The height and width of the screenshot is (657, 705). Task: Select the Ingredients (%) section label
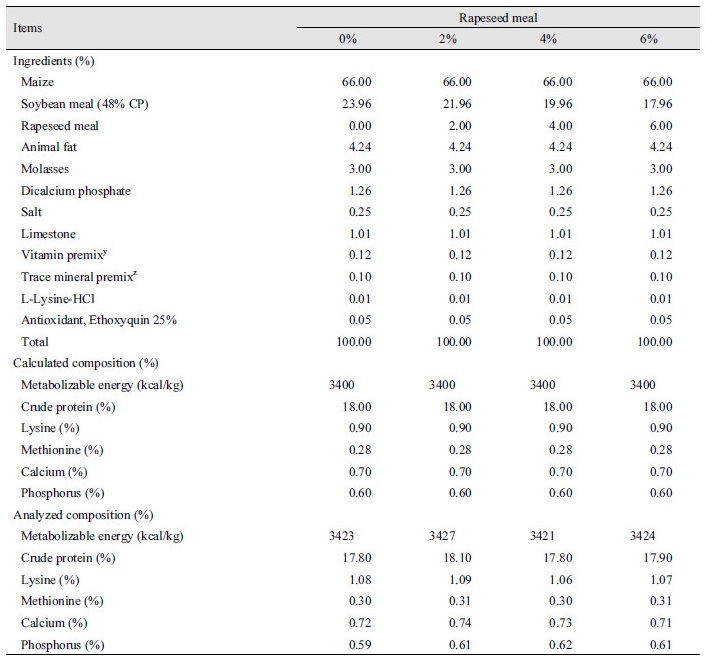(54, 61)
